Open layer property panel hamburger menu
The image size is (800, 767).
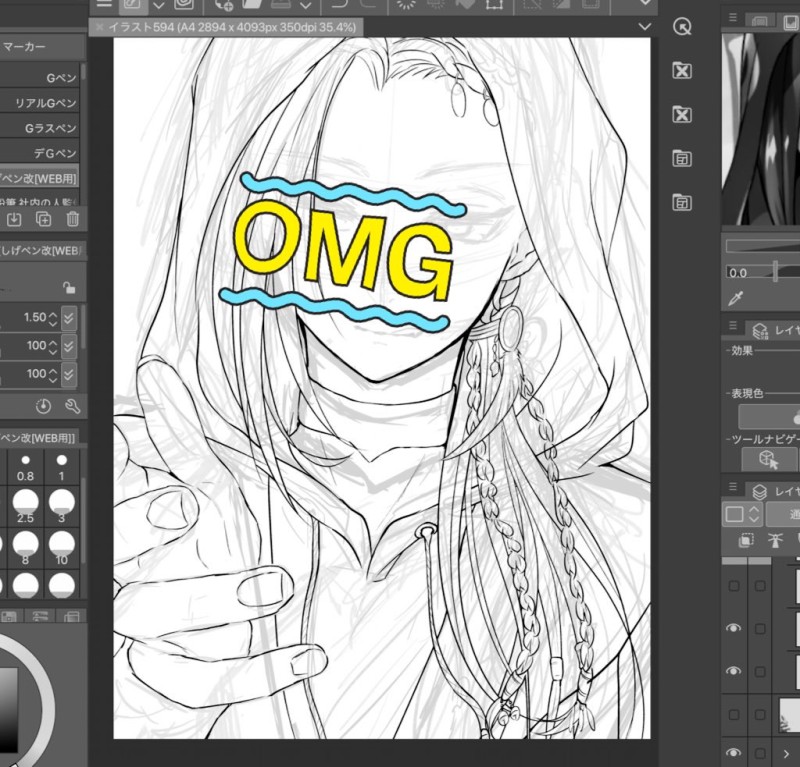coord(733,326)
